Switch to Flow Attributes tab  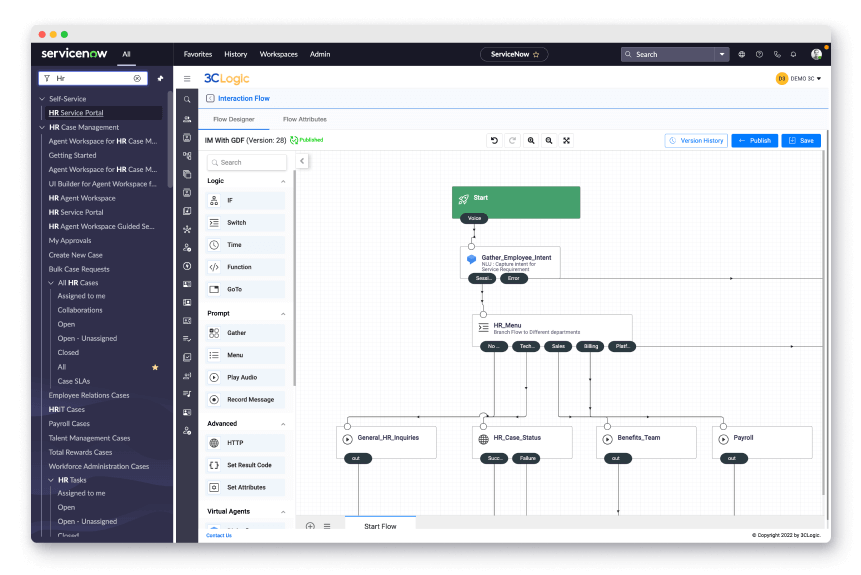tap(305, 119)
